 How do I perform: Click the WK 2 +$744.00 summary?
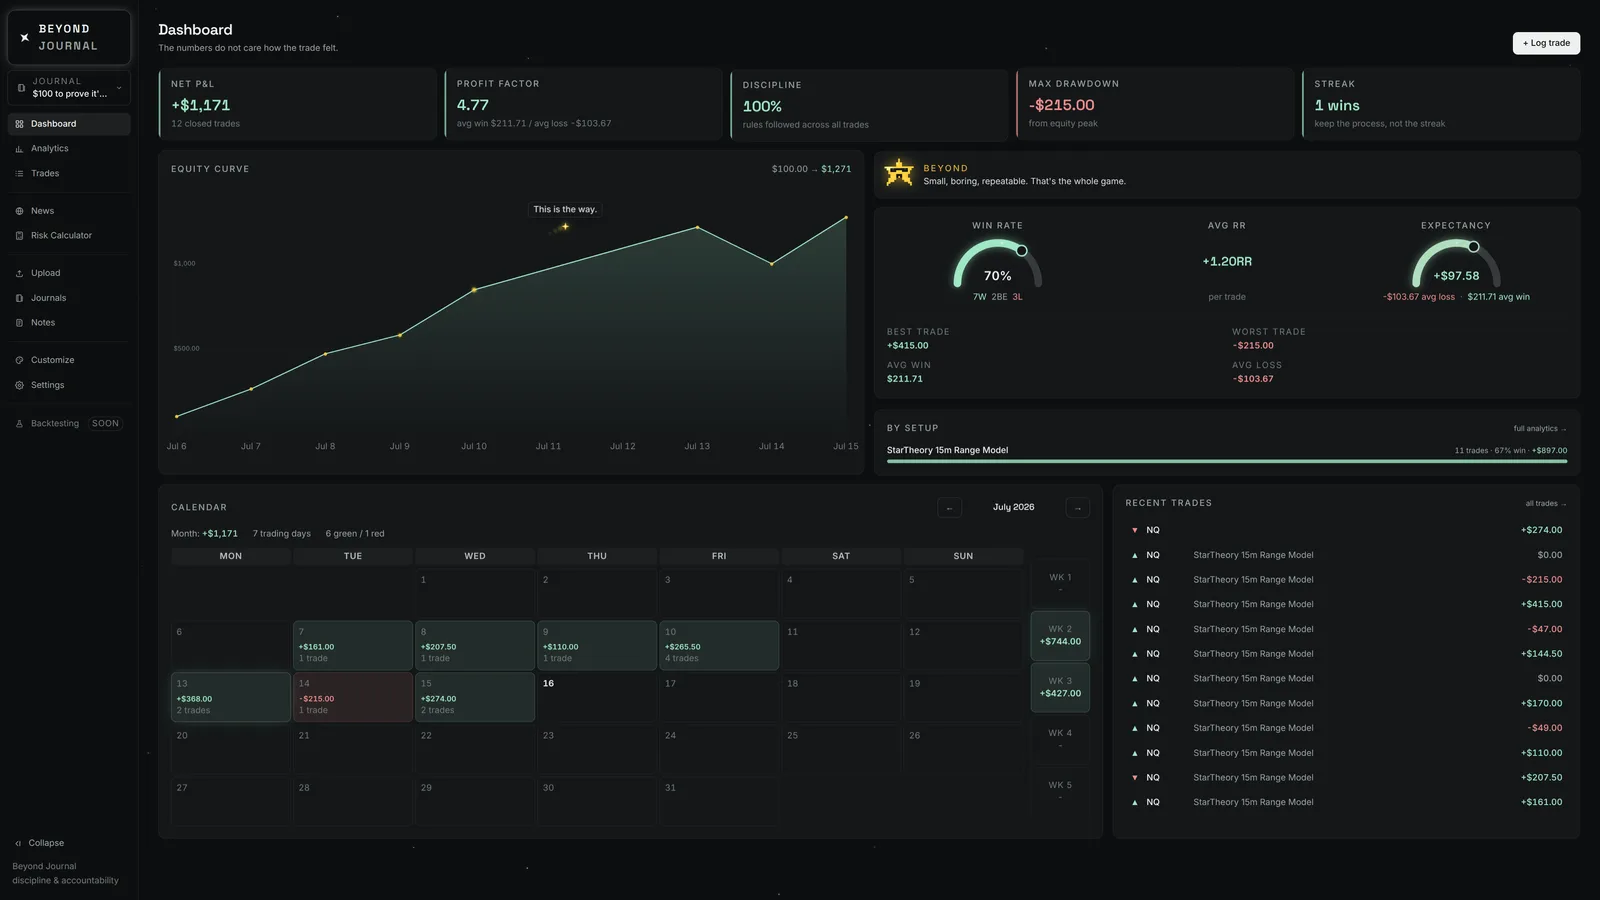tap(1060, 636)
